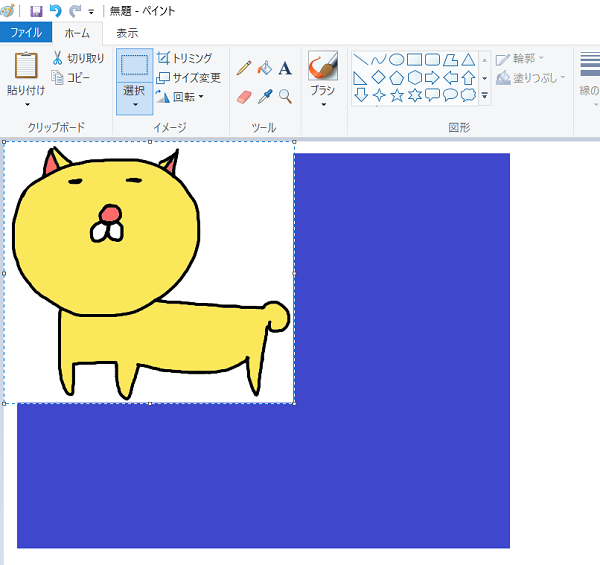Undo the last action
The width and height of the screenshot is (600, 565).
(x=56, y=11)
